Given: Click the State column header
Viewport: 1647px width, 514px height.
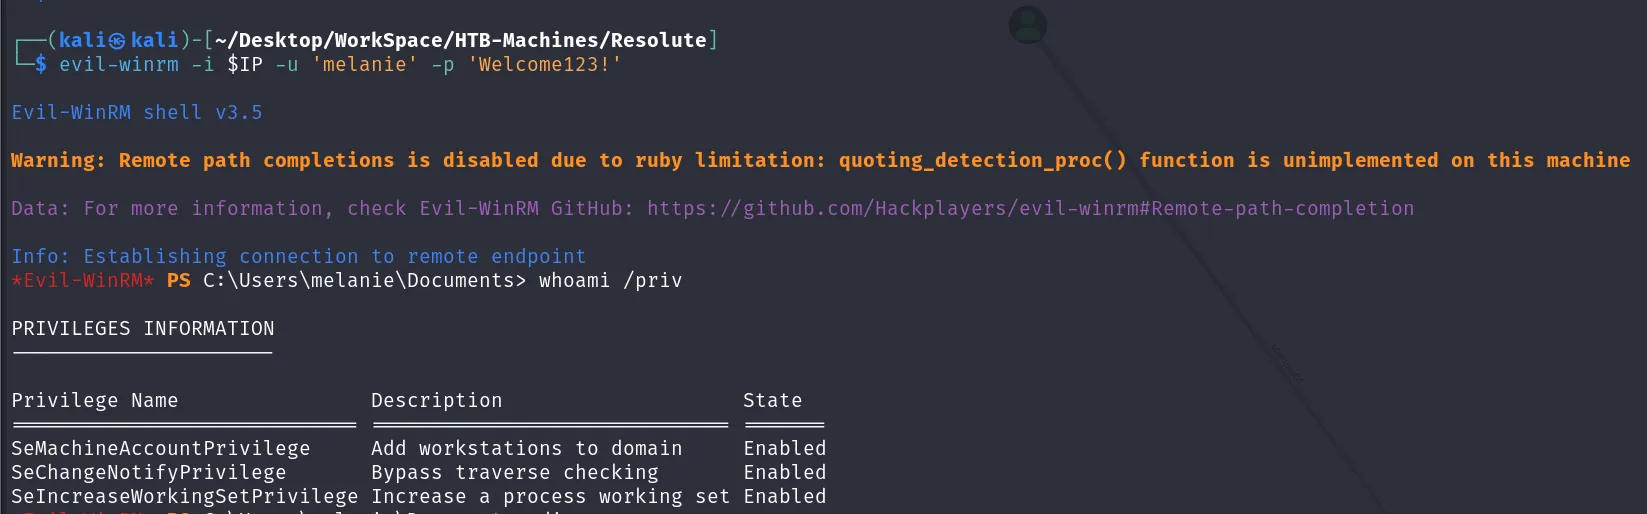Looking at the screenshot, I should (x=772, y=400).
